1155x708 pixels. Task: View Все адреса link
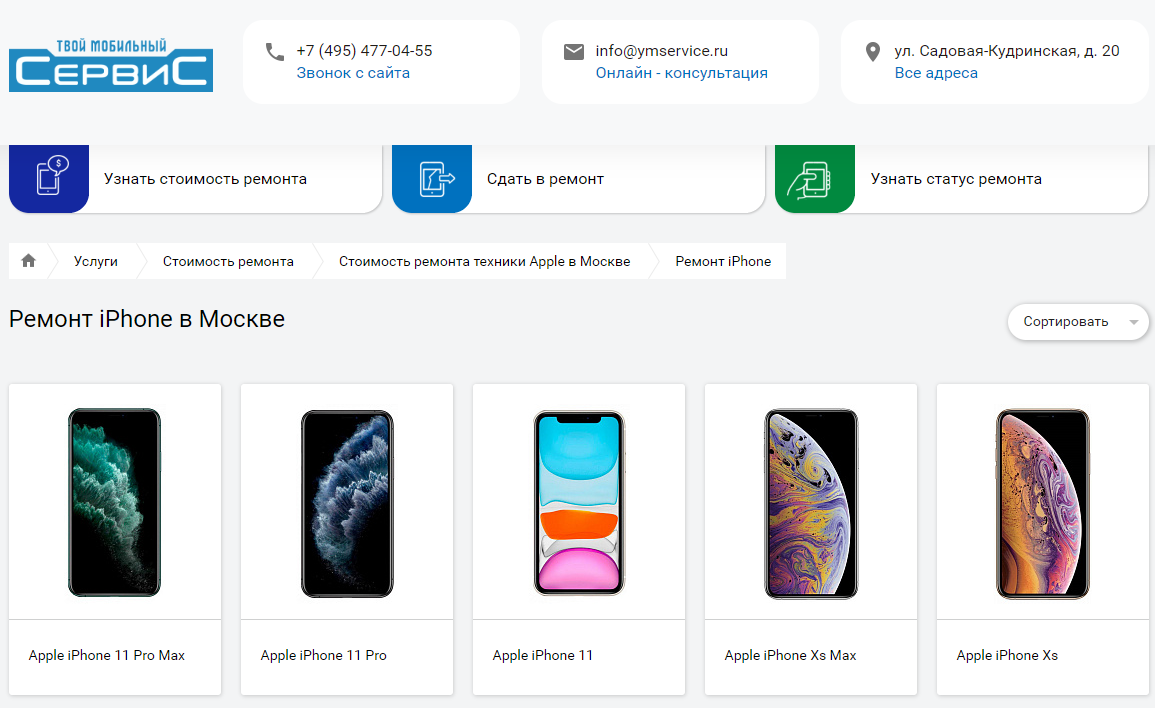click(x=936, y=73)
